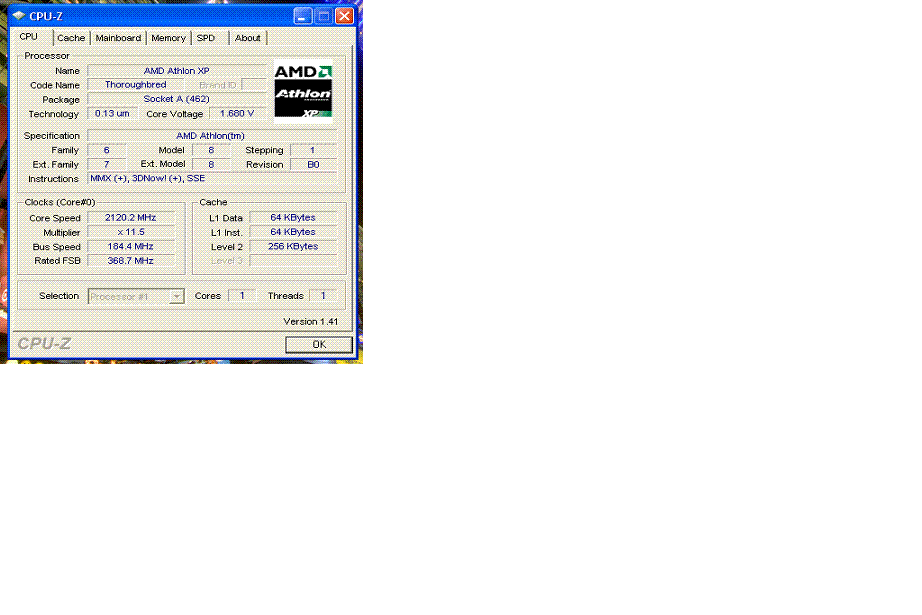Click the Name field 'AMD Athlon XP'
Viewport: 922px width, 615px height.
coord(176,71)
